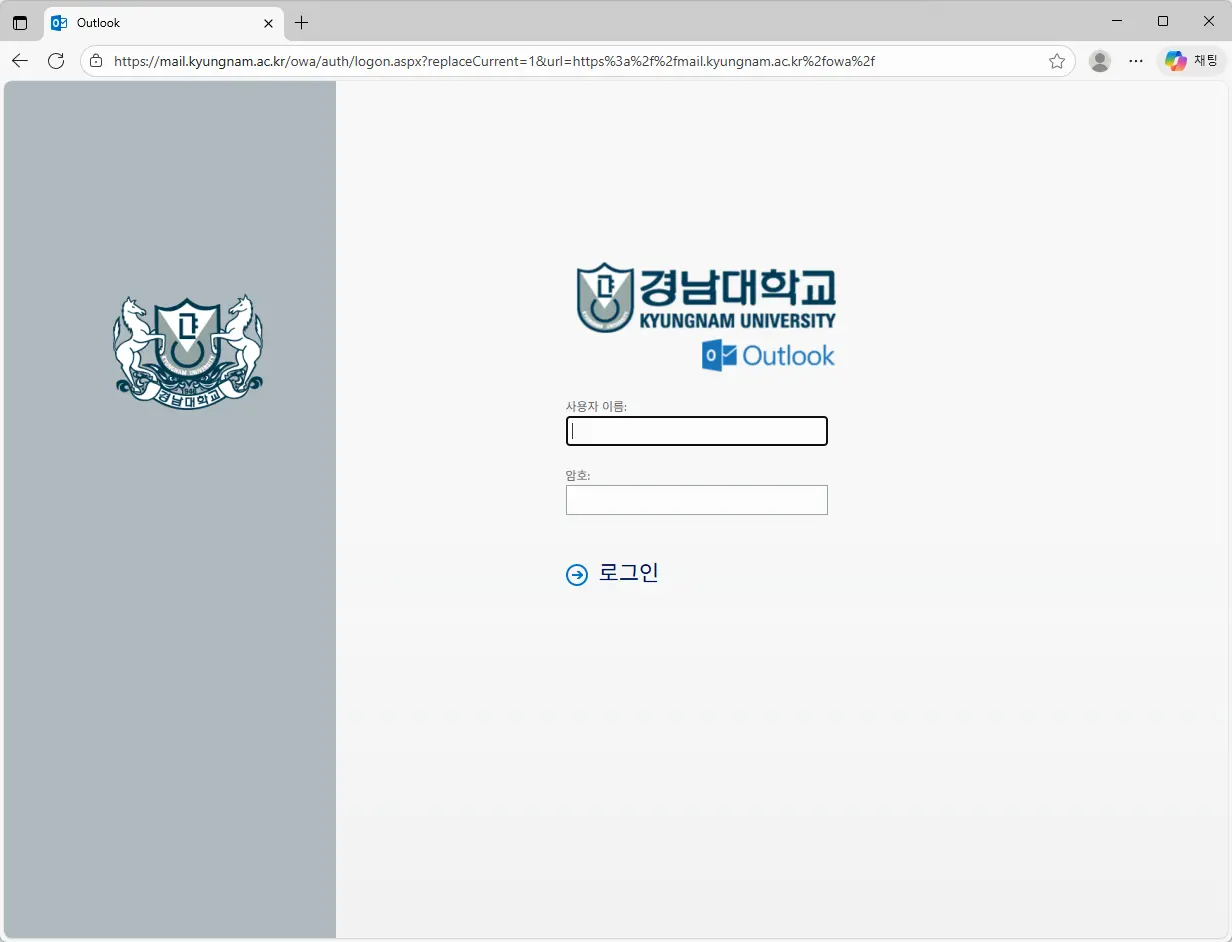This screenshot has width=1232, height=942.
Task: Click the Outlook favicon on the browser tab
Action: pyautogui.click(x=59, y=22)
